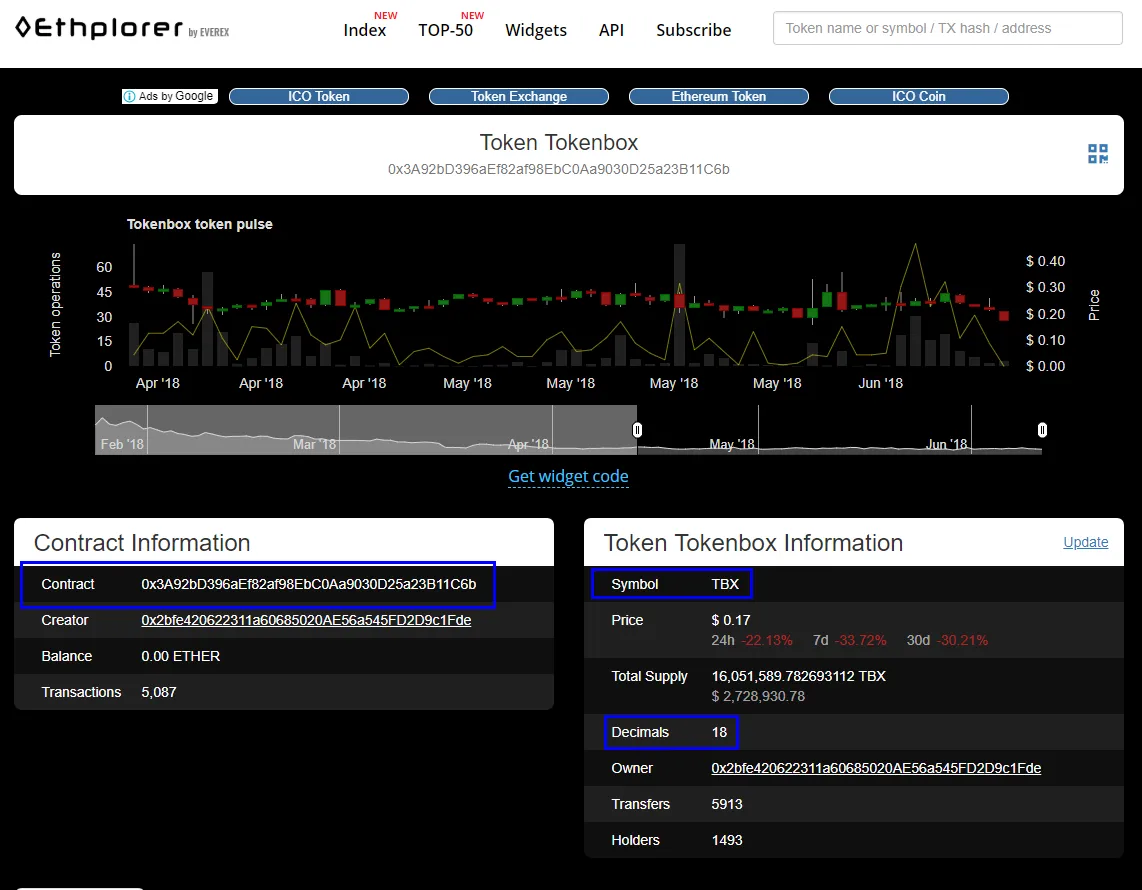1142x890 pixels.
Task: Click the TBX symbol value
Action: pyautogui.click(x=725, y=584)
